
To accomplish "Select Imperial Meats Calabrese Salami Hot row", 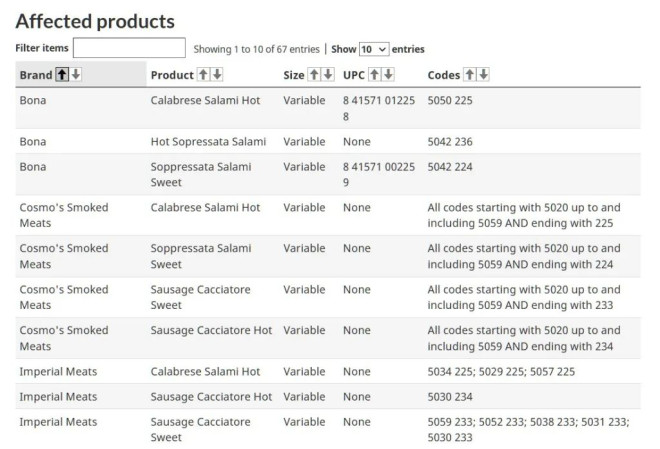I will [x=205, y=372].
